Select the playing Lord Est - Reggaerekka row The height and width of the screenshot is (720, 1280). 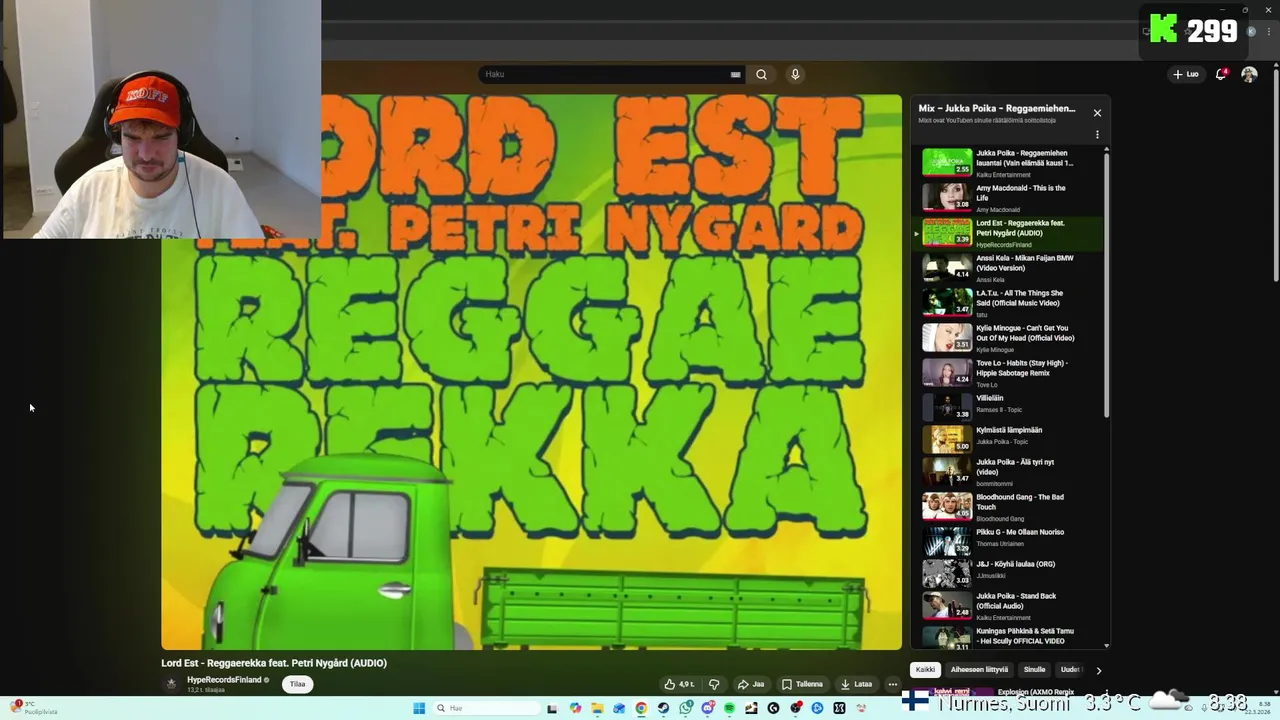(1005, 233)
